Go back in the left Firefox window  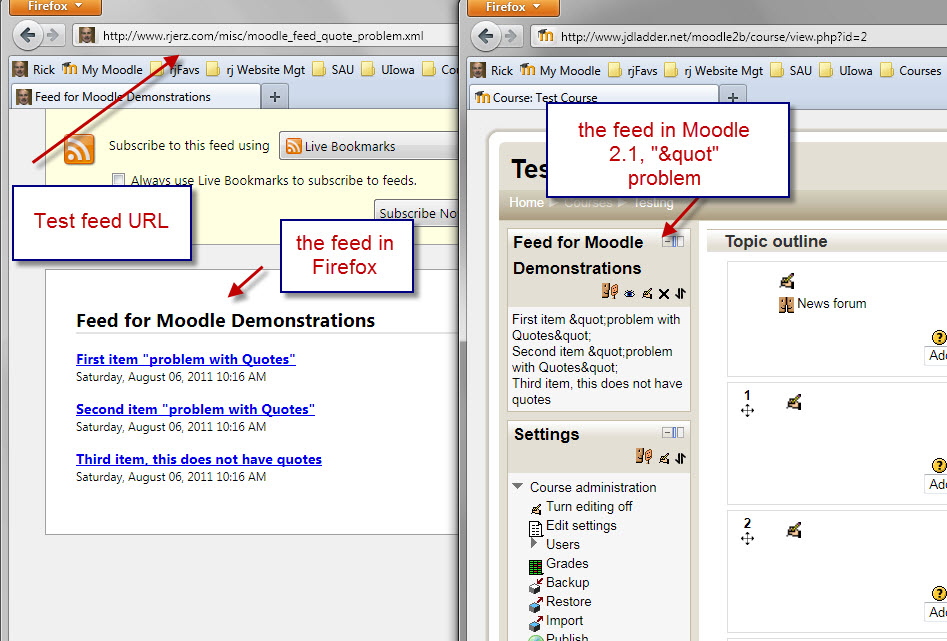pos(28,35)
